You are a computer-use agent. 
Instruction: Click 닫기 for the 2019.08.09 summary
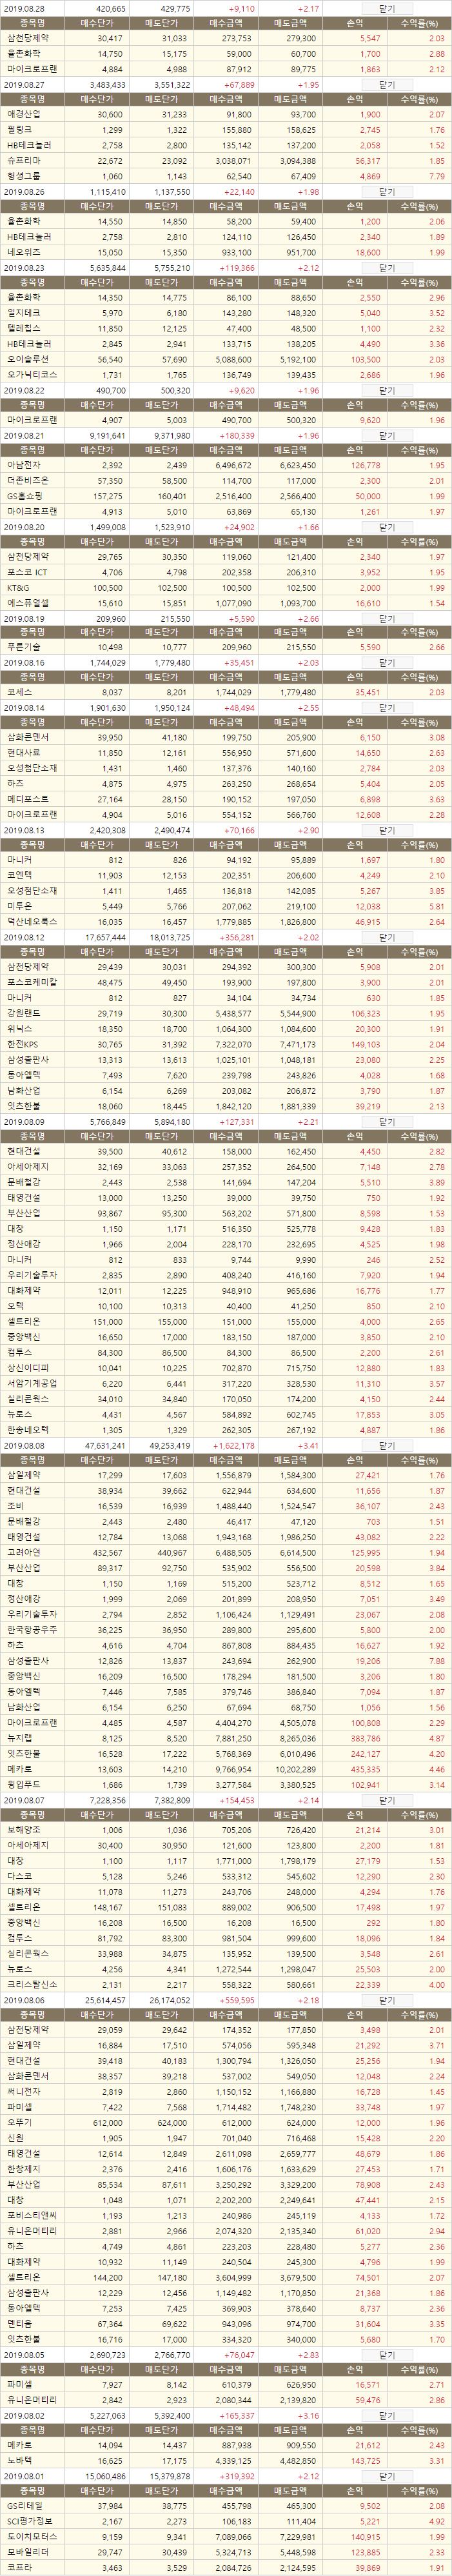[x=387, y=1122]
